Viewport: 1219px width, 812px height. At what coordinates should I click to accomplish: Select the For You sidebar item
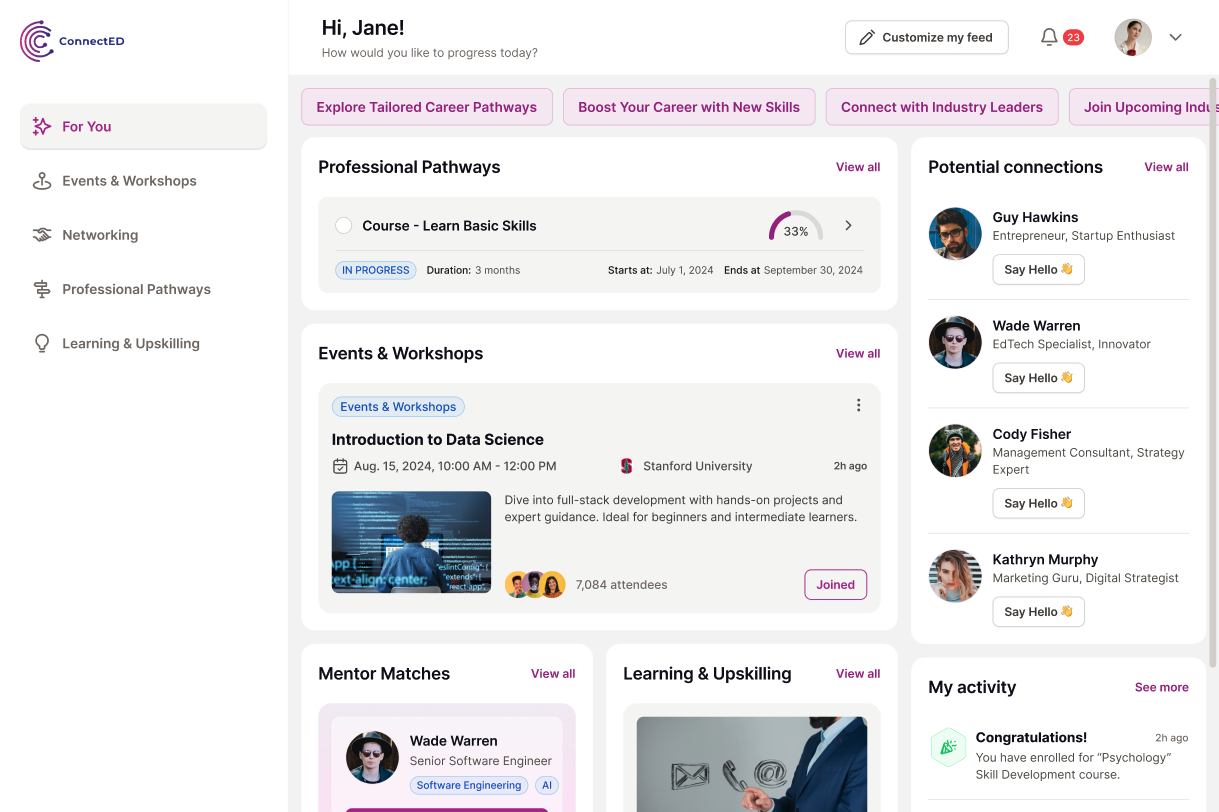(x=143, y=127)
